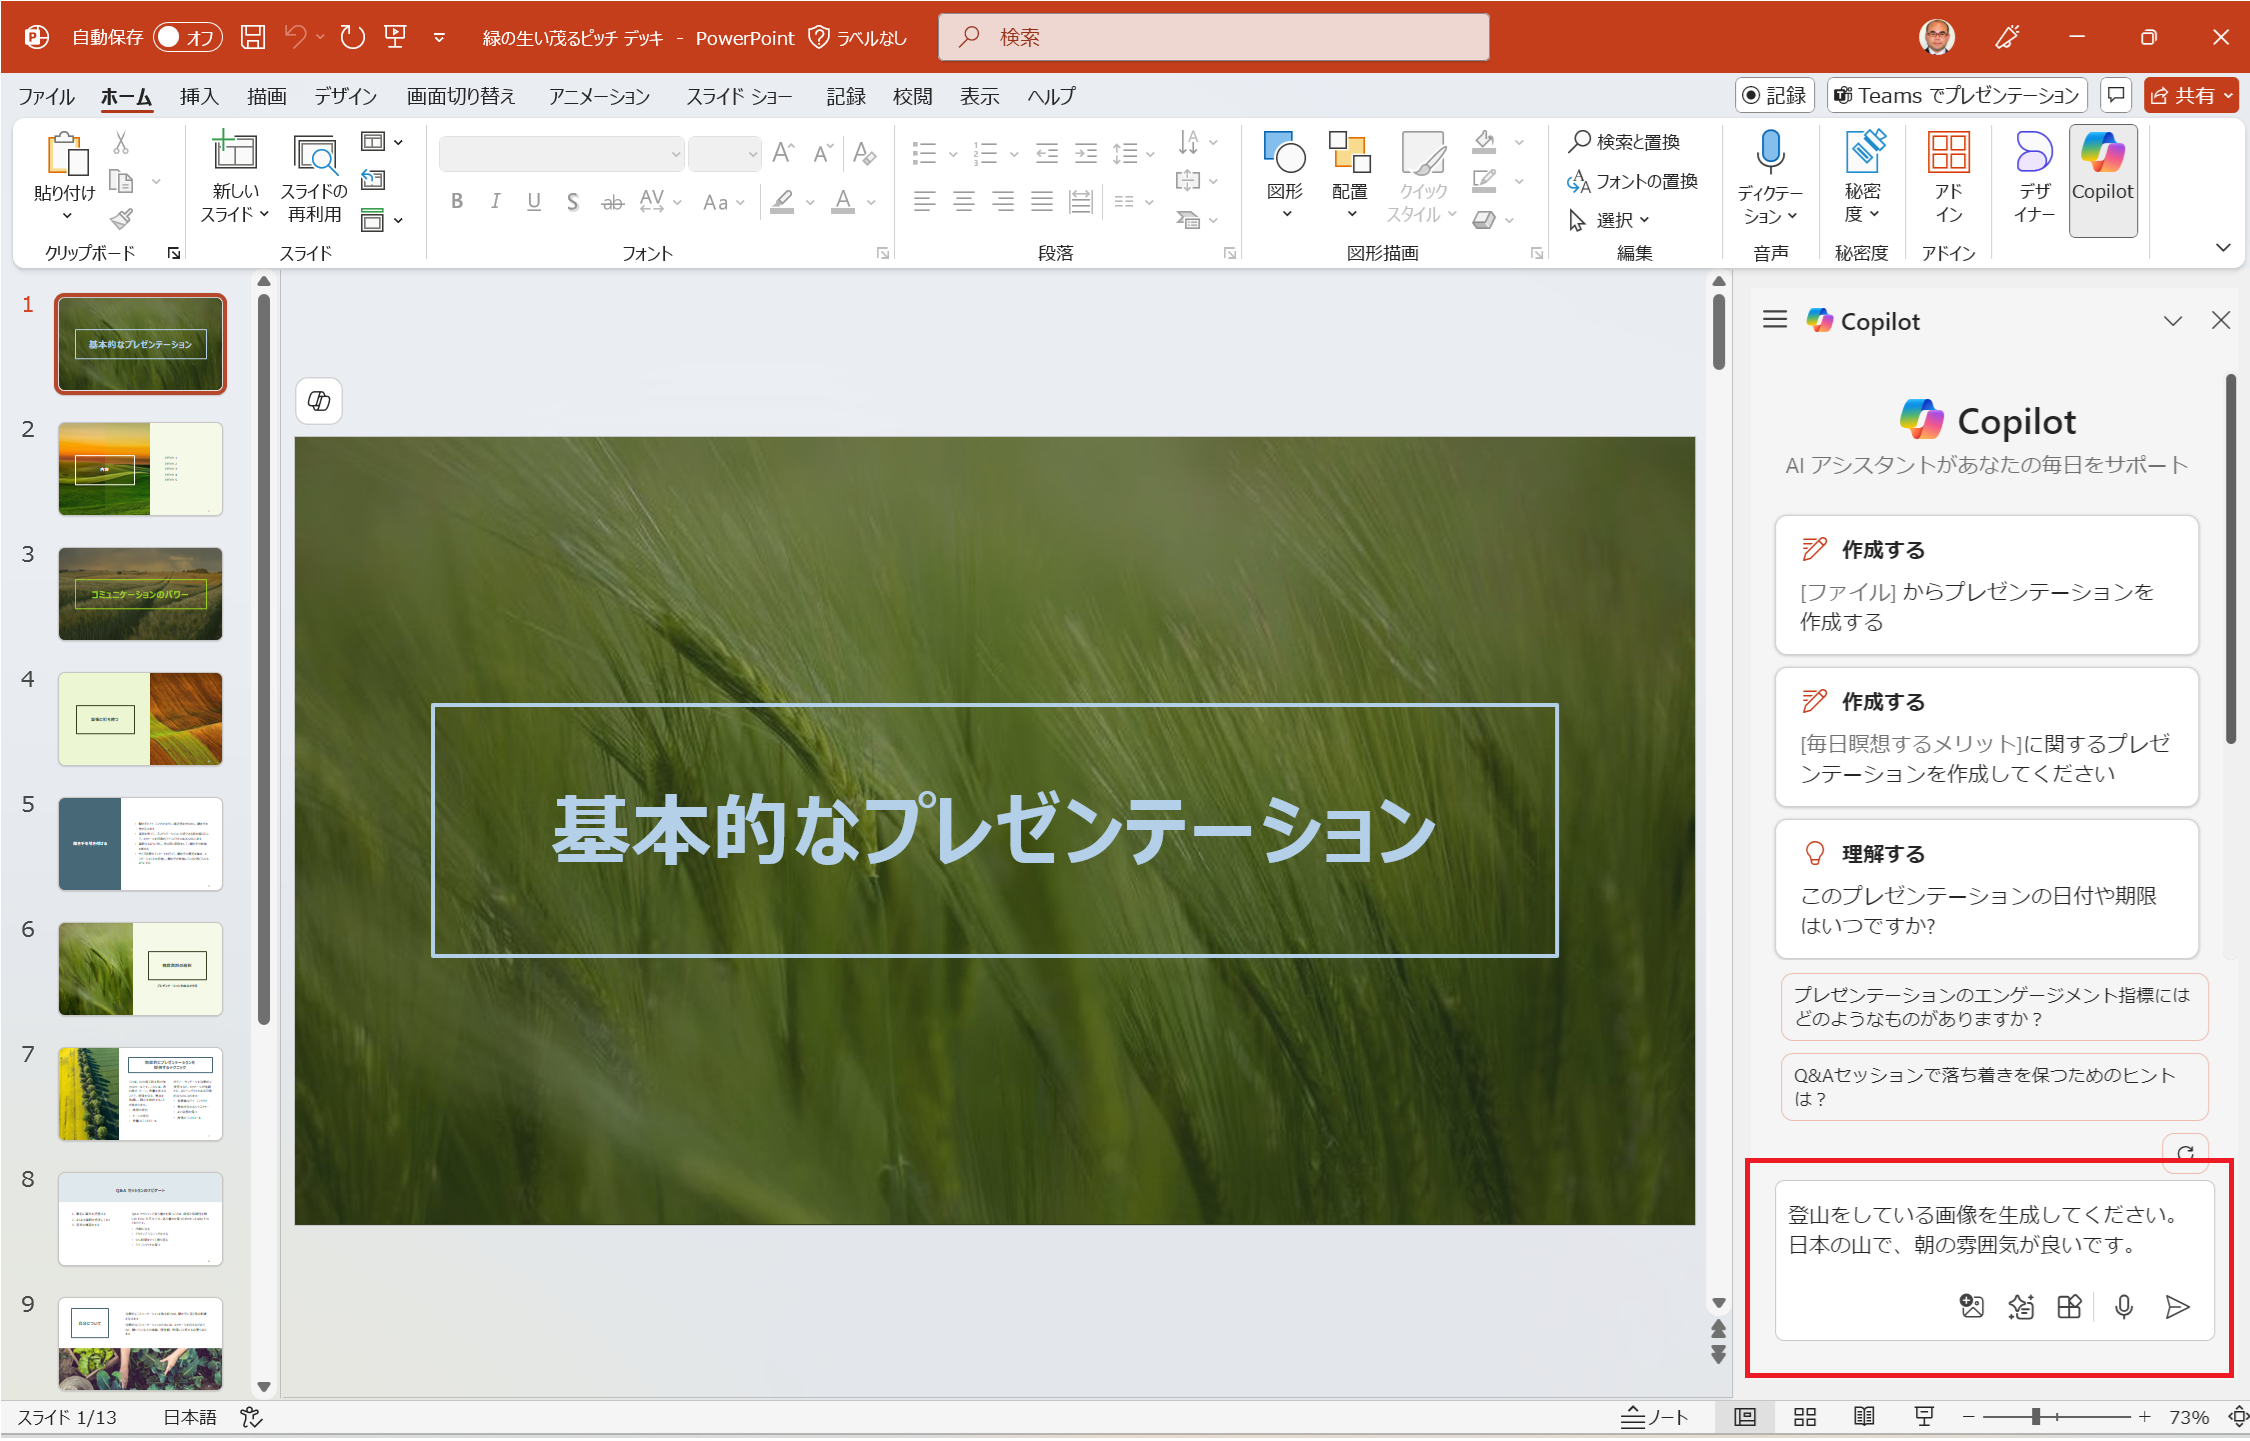This screenshot has width=2250, height=1441.
Task: Click create presentation from file card
Action: click(x=1986, y=585)
